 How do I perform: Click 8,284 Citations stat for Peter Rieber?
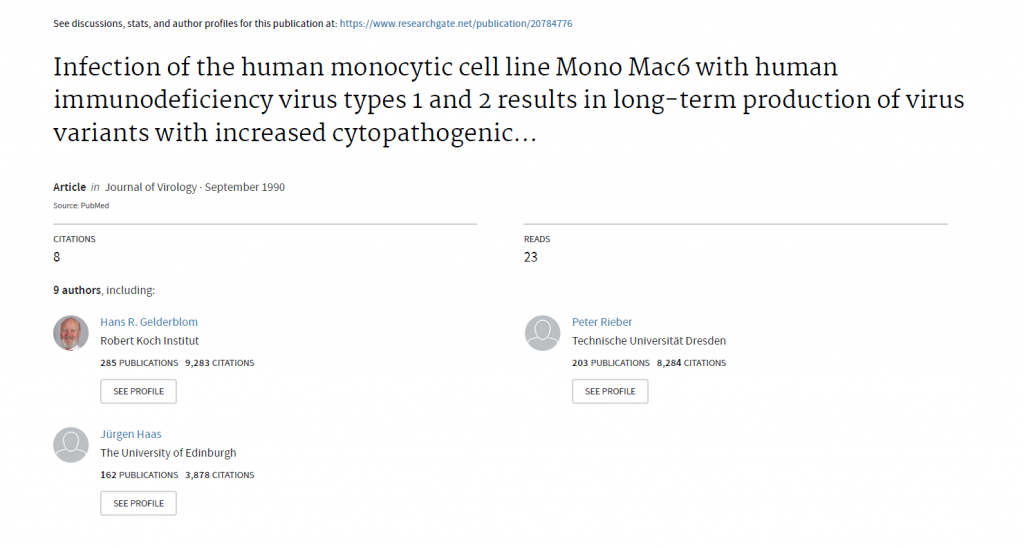pyautogui.click(x=692, y=363)
